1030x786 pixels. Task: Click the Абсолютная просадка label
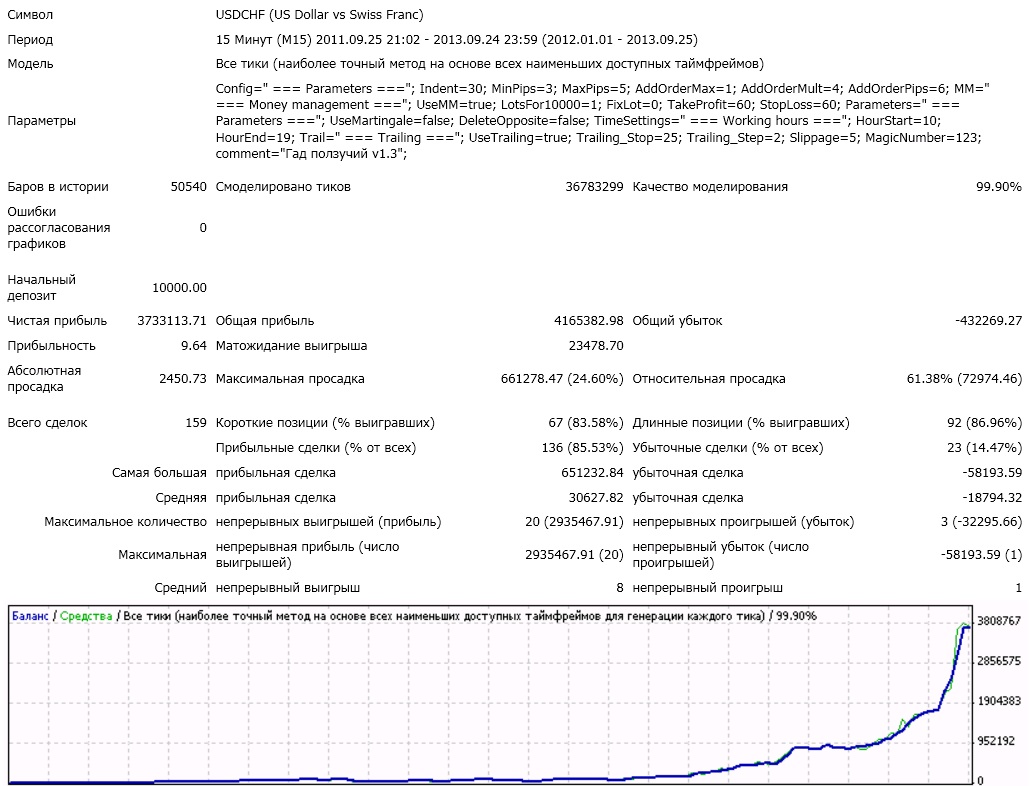click(x=44, y=378)
